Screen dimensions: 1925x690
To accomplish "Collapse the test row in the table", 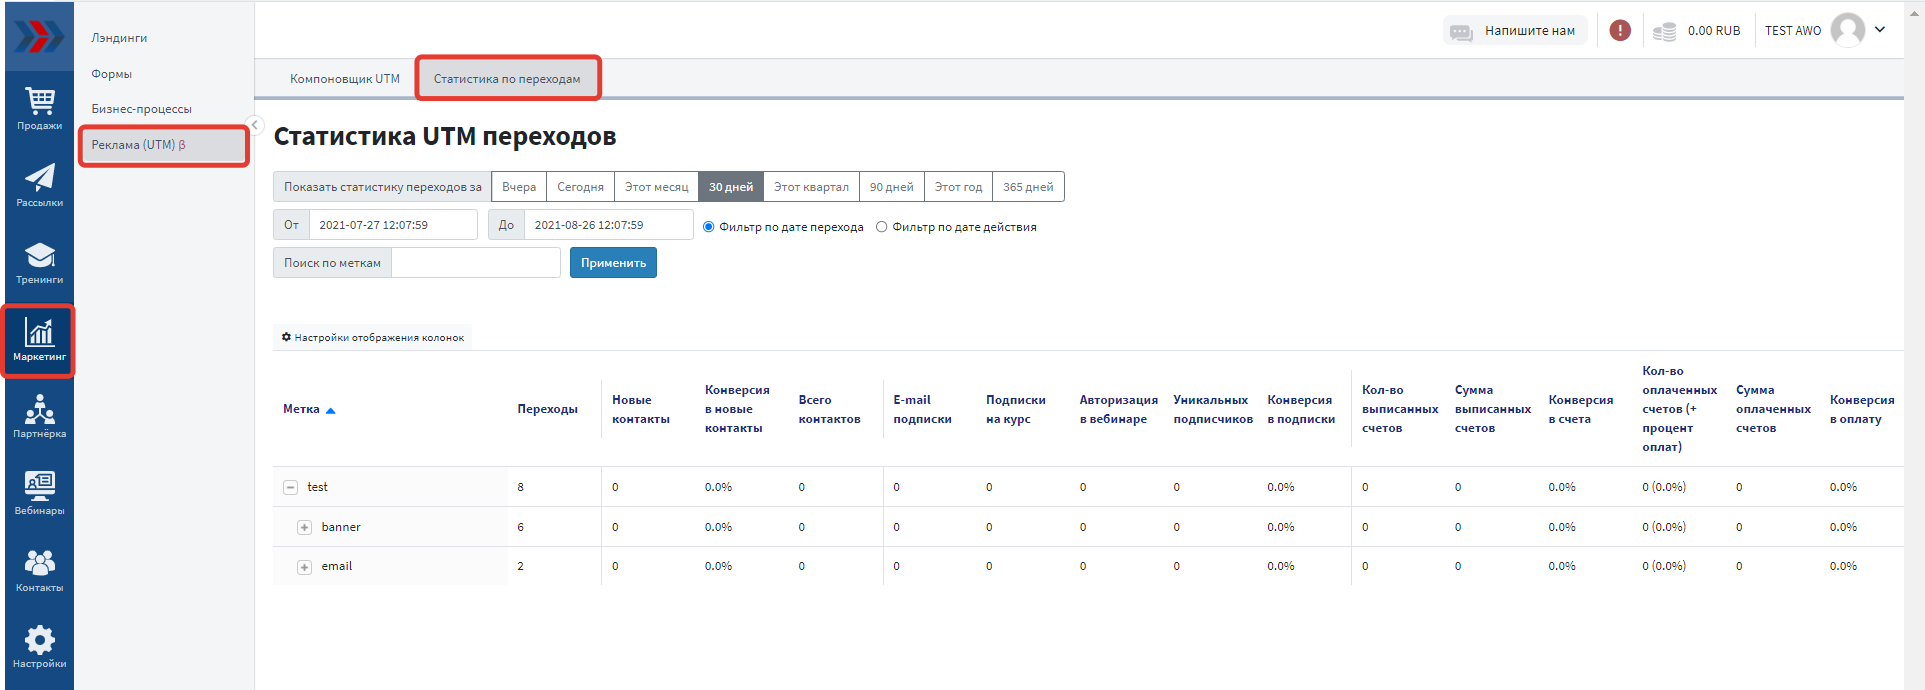I will [x=291, y=488].
